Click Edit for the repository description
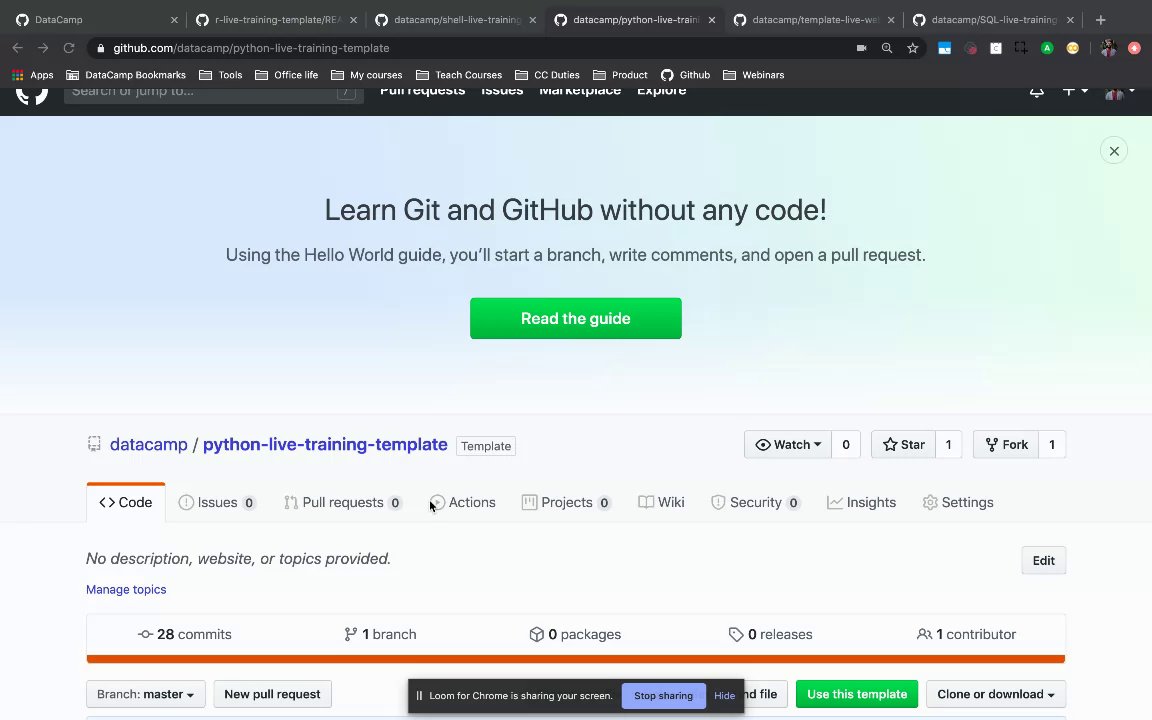Image resolution: width=1152 pixels, height=720 pixels. click(x=1043, y=561)
